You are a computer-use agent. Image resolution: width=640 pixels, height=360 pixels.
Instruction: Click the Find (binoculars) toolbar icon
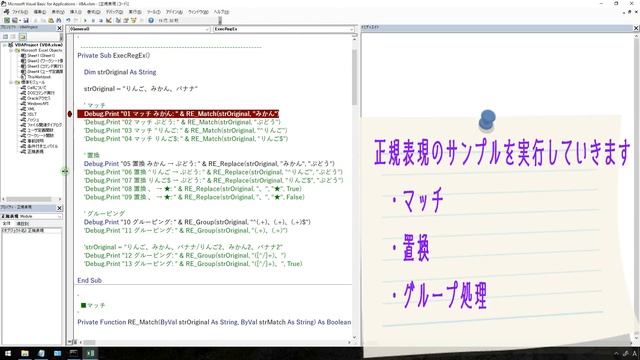(x=59, y=20)
